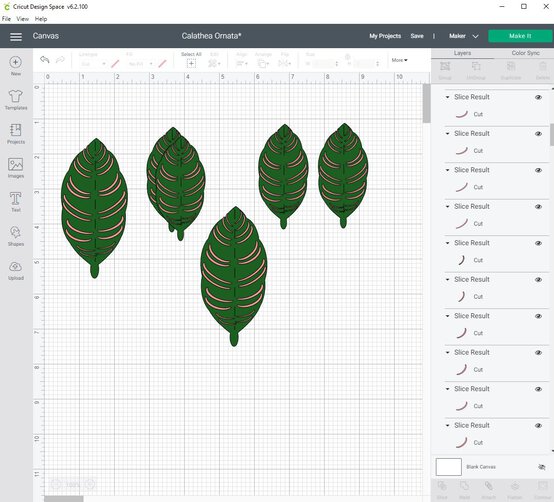Open the hamburger main menu

point(16,36)
